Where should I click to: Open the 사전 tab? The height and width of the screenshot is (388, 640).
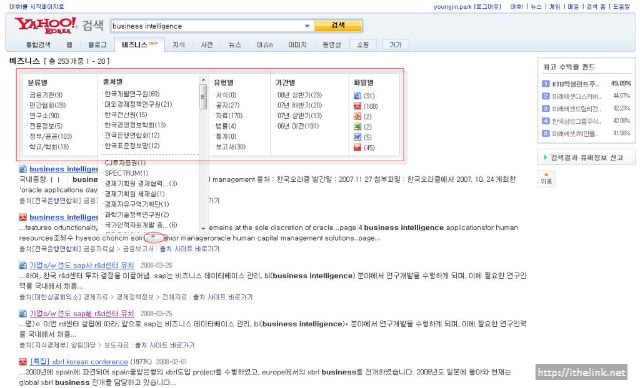(x=207, y=45)
